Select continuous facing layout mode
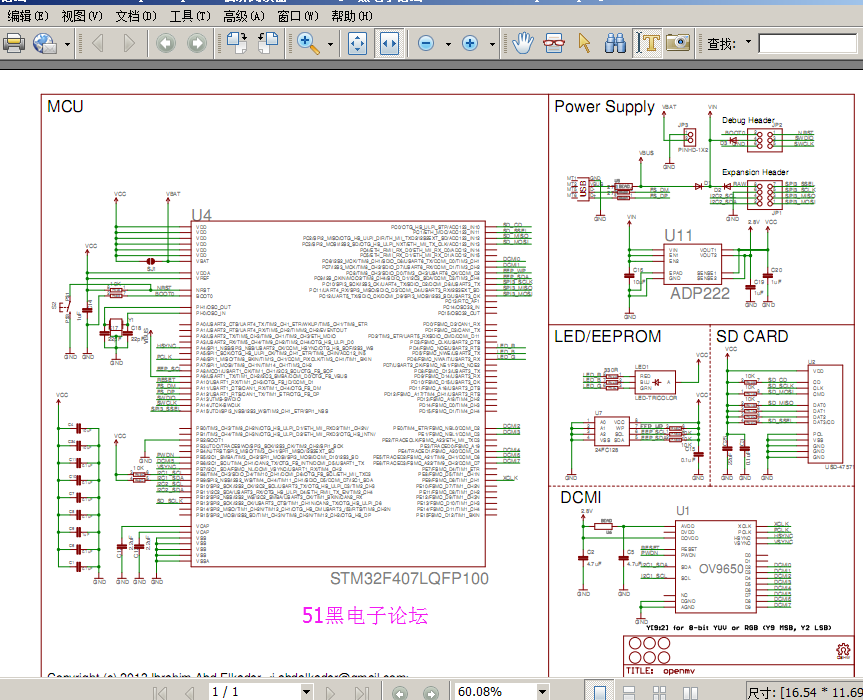The height and width of the screenshot is (700, 863). 659,693
